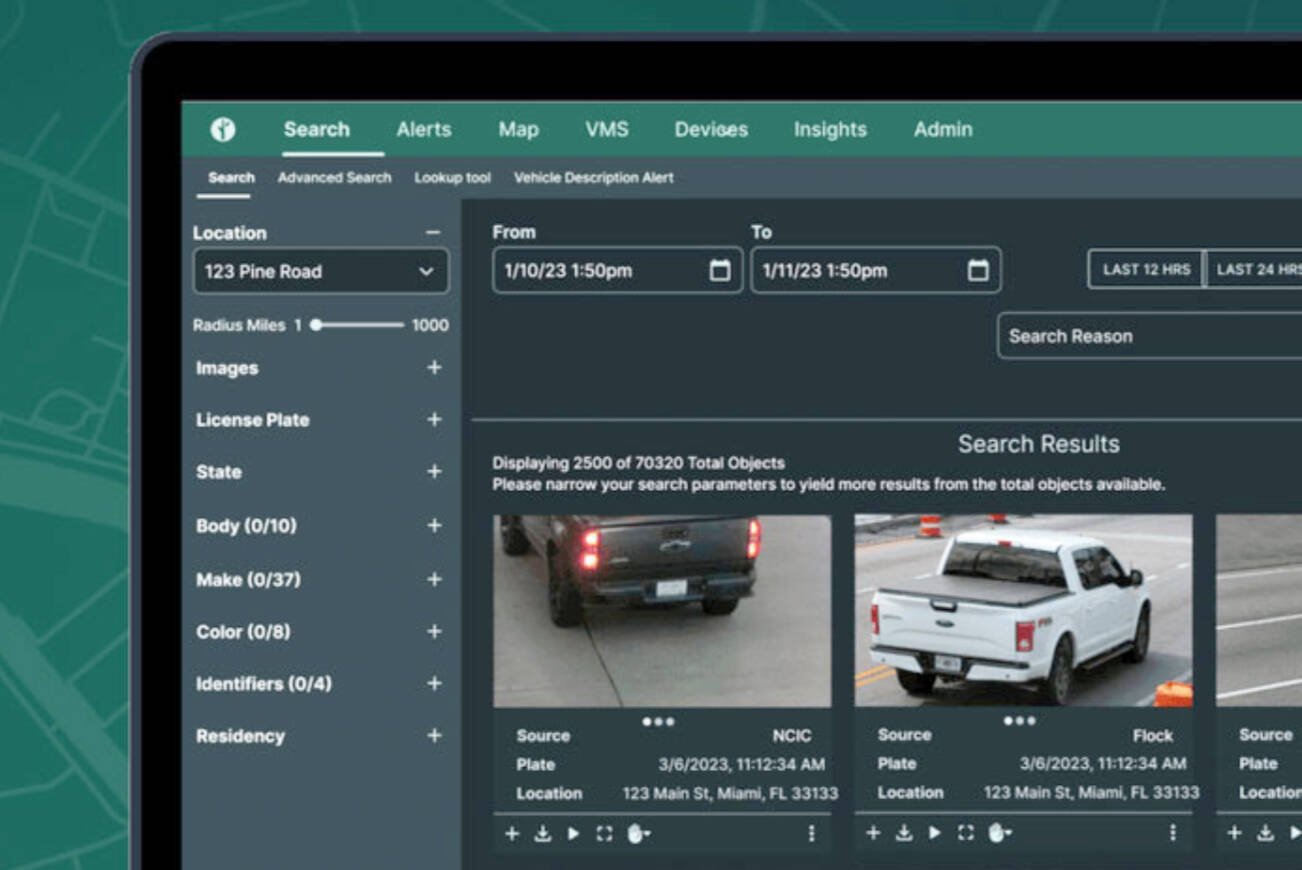Open the From date calendar picker
Viewport: 1302px width, 870px height.
(x=719, y=271)
